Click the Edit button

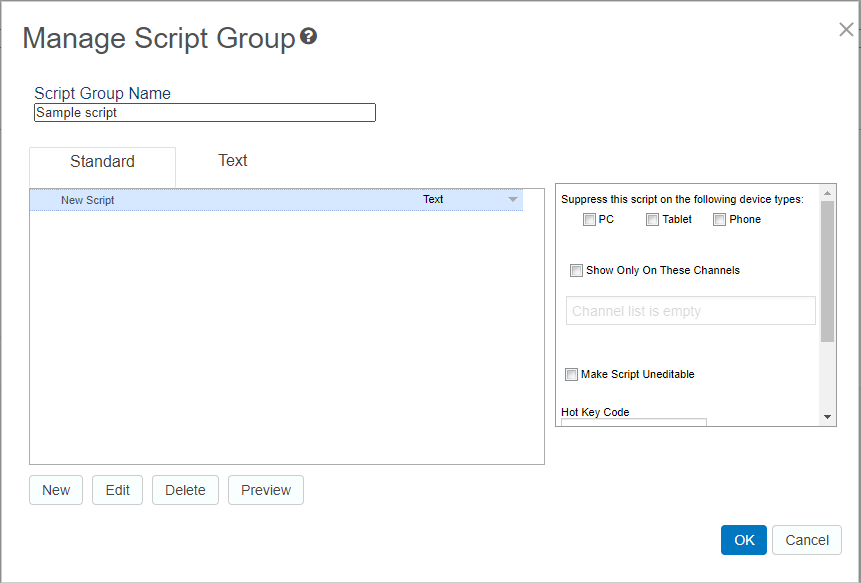click(x=118, y=490)
